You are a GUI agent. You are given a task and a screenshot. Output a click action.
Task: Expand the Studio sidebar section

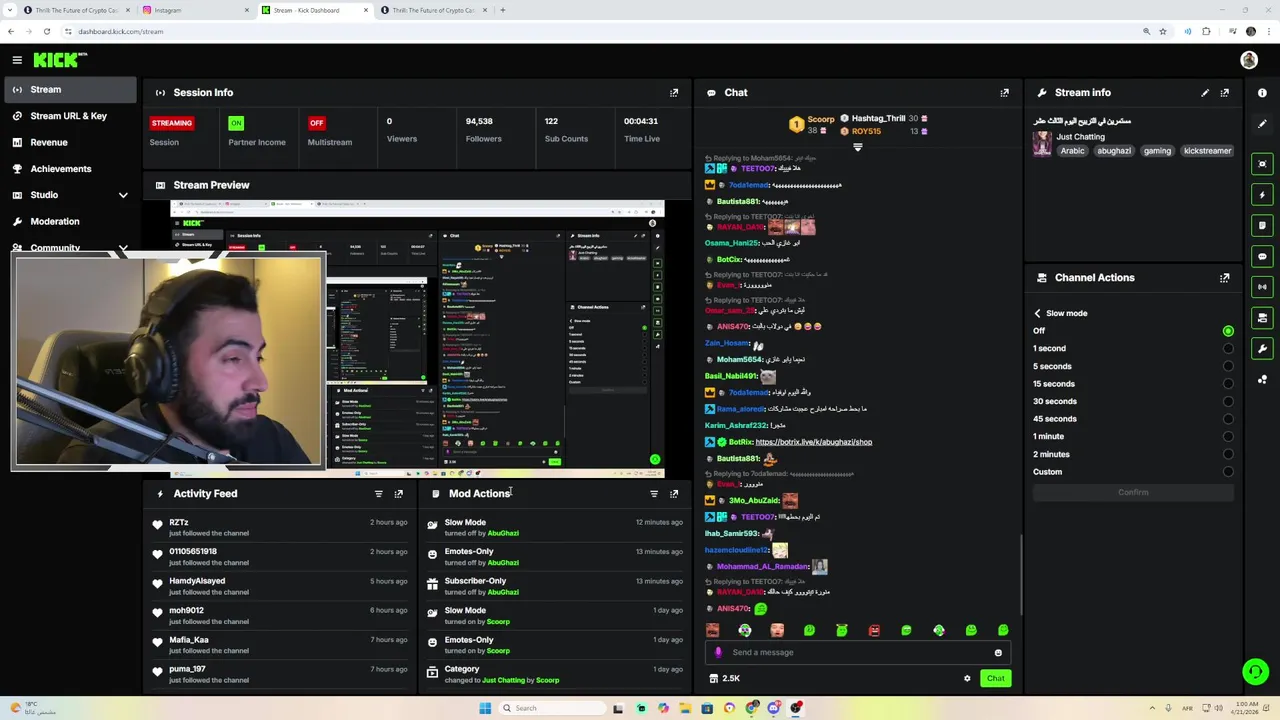(123, 195)
